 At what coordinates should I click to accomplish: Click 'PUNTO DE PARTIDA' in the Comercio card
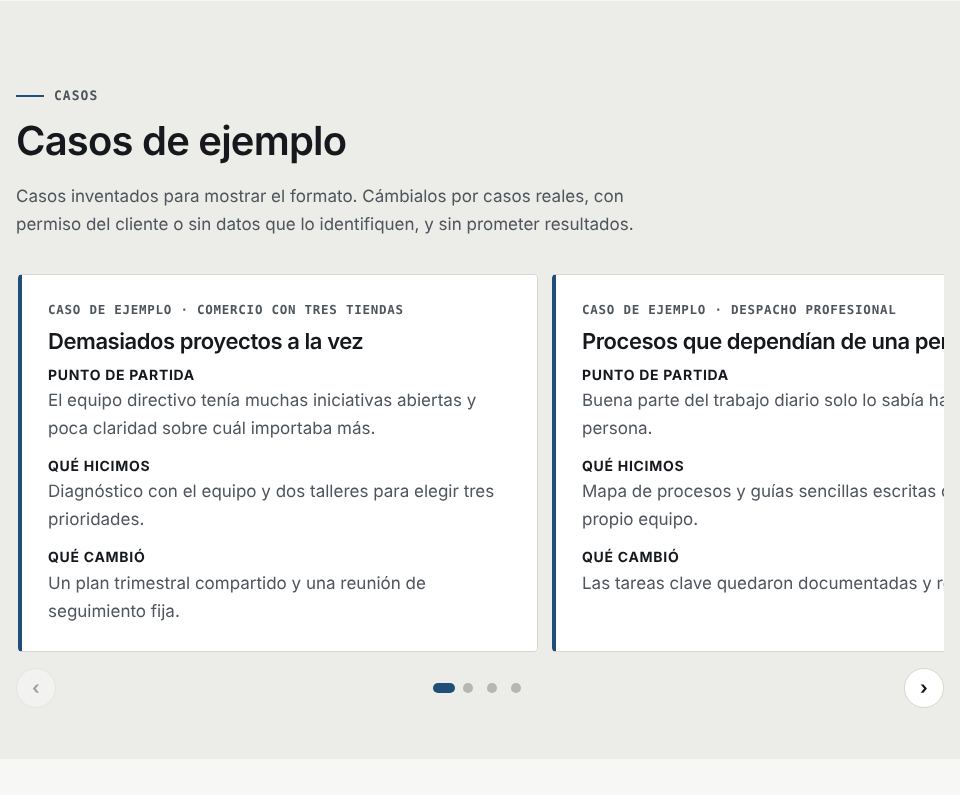[121, 375]
